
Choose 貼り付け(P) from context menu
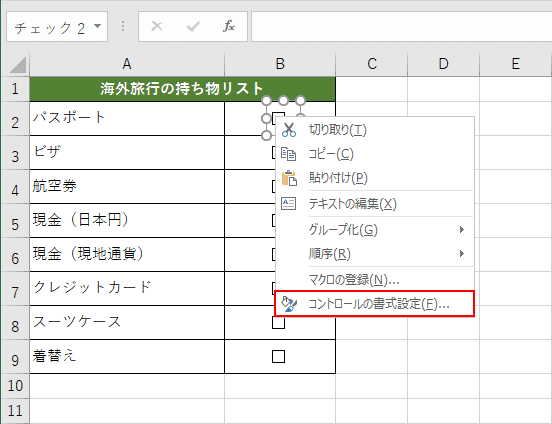(x=375, y=178)
